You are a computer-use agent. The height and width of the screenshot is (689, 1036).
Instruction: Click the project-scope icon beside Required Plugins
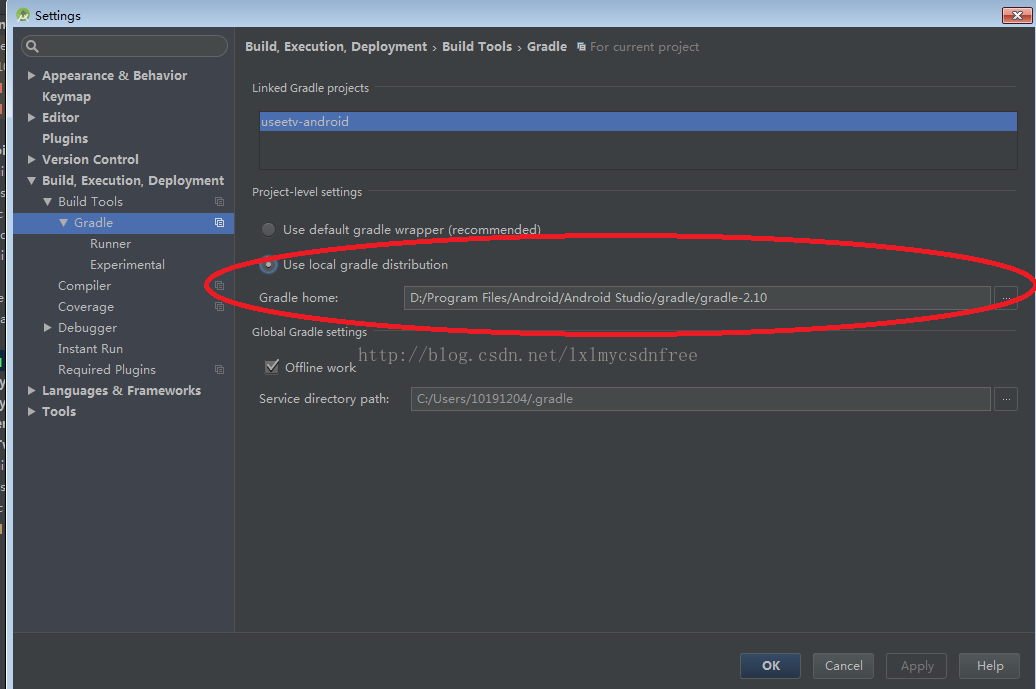click(x=219, y=370)
